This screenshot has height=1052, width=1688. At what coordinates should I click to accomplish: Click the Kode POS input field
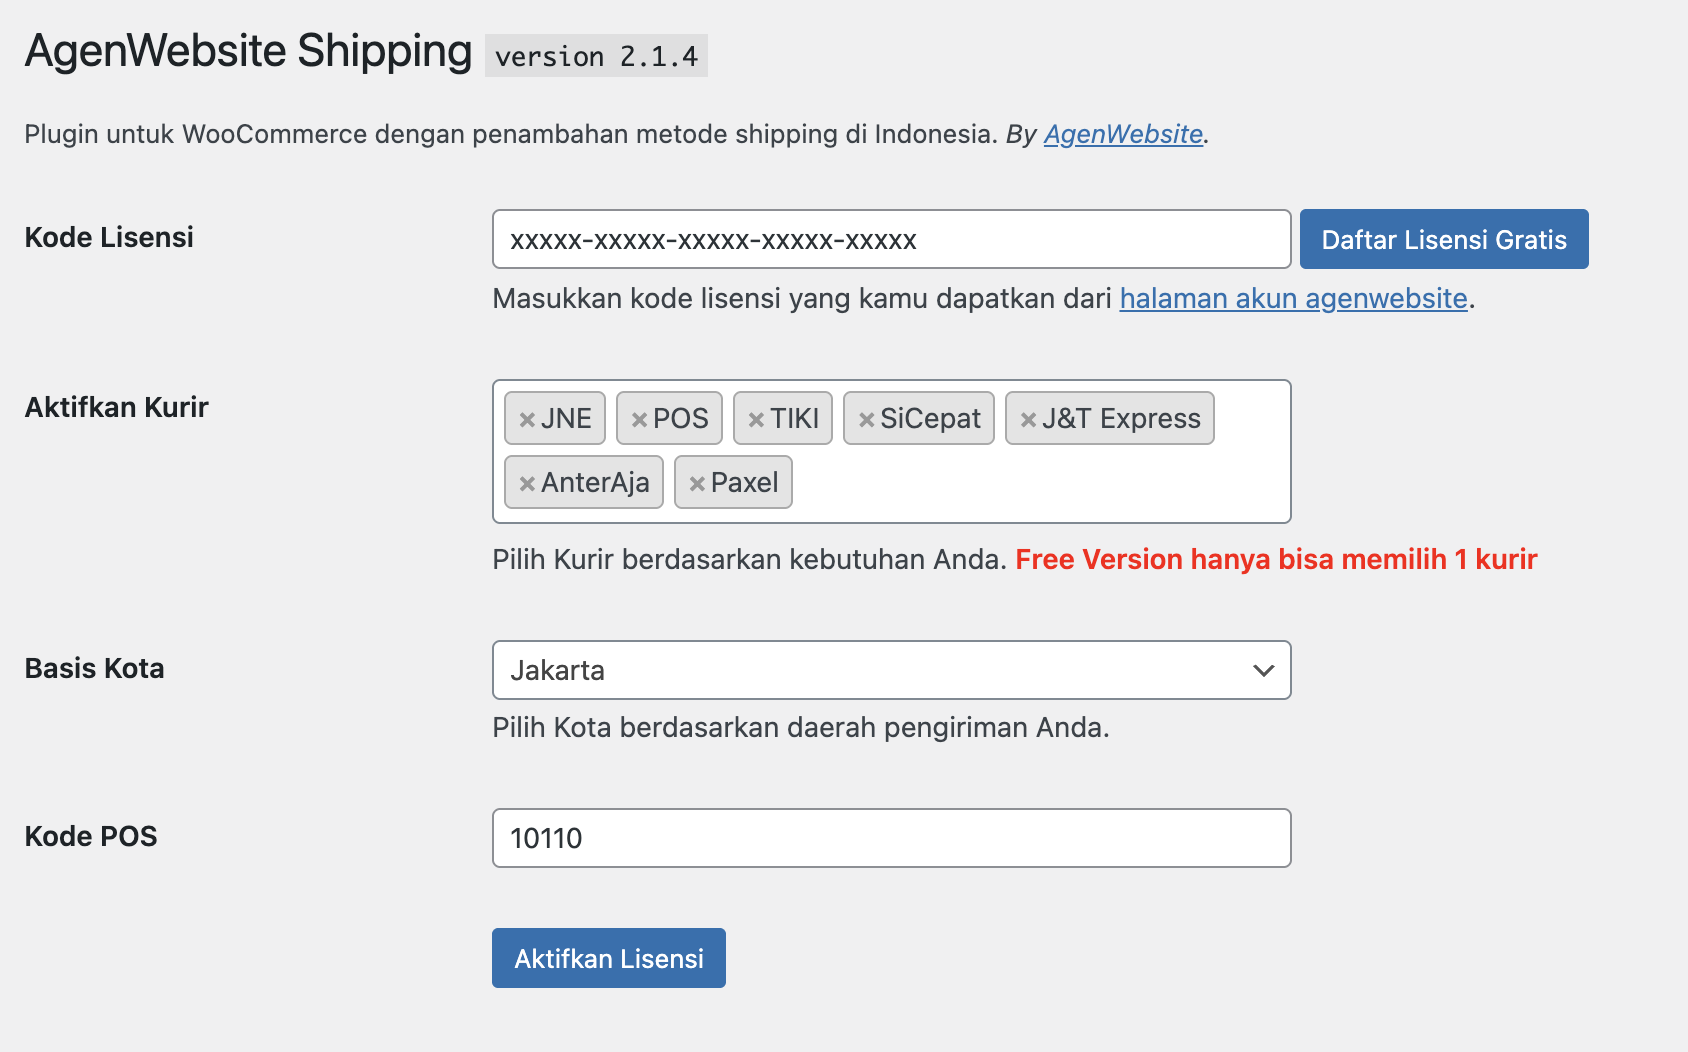(x=891, y=838)
